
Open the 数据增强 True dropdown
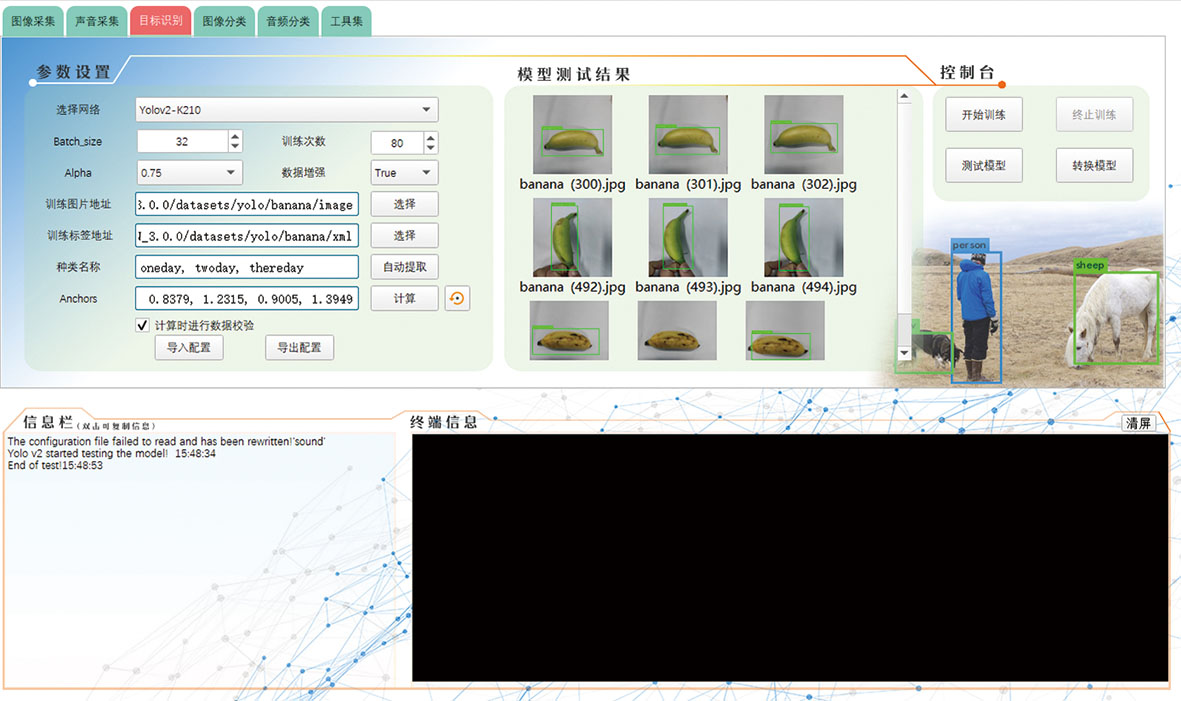click(404, 173)
